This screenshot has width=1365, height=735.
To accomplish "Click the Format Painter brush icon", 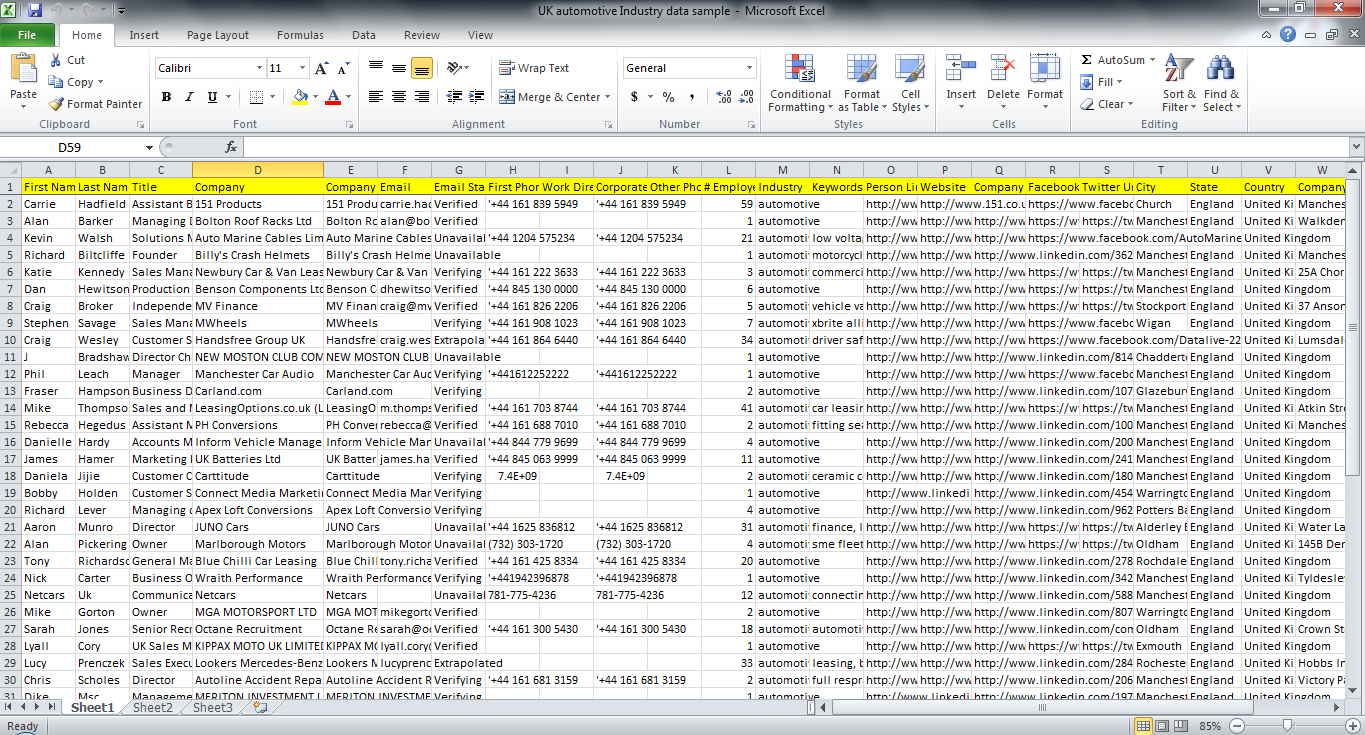I will [x=56, y=104].
